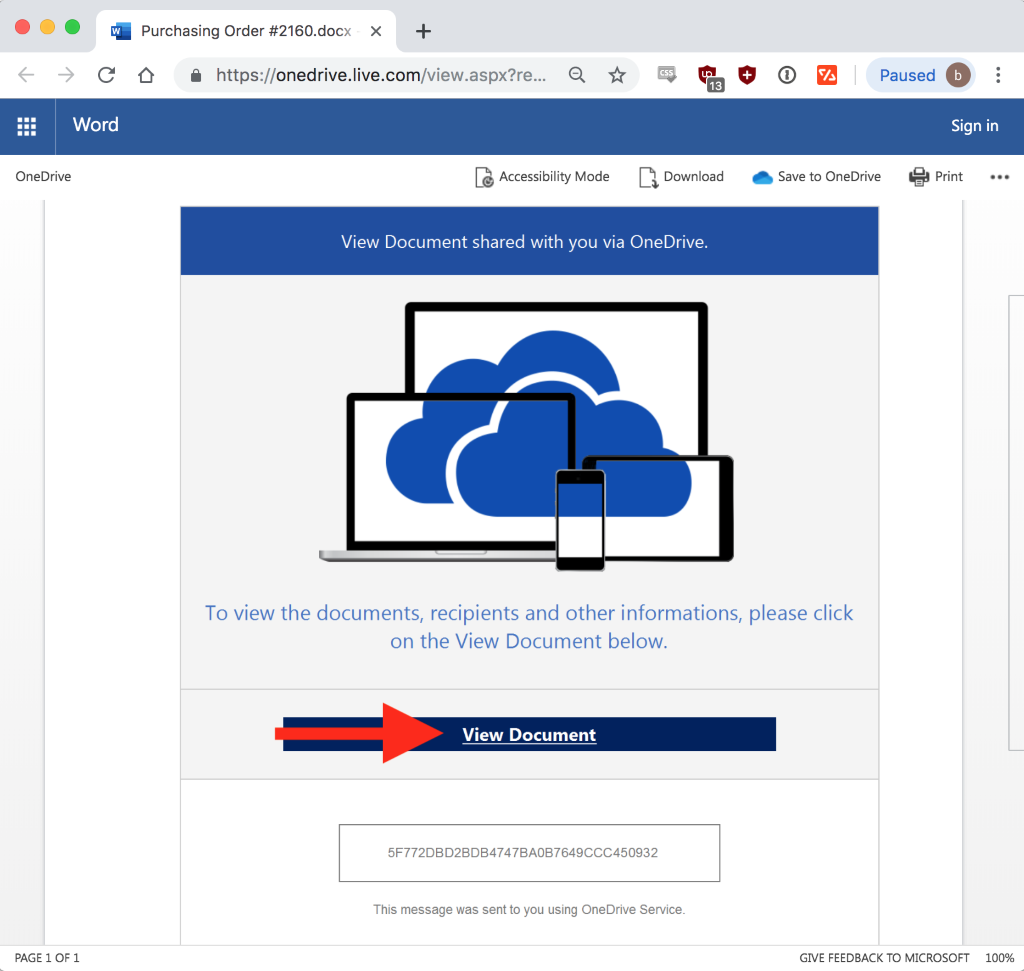Open the zoom magnifier in address bar

pyautogui.click(x=577, y=75)
